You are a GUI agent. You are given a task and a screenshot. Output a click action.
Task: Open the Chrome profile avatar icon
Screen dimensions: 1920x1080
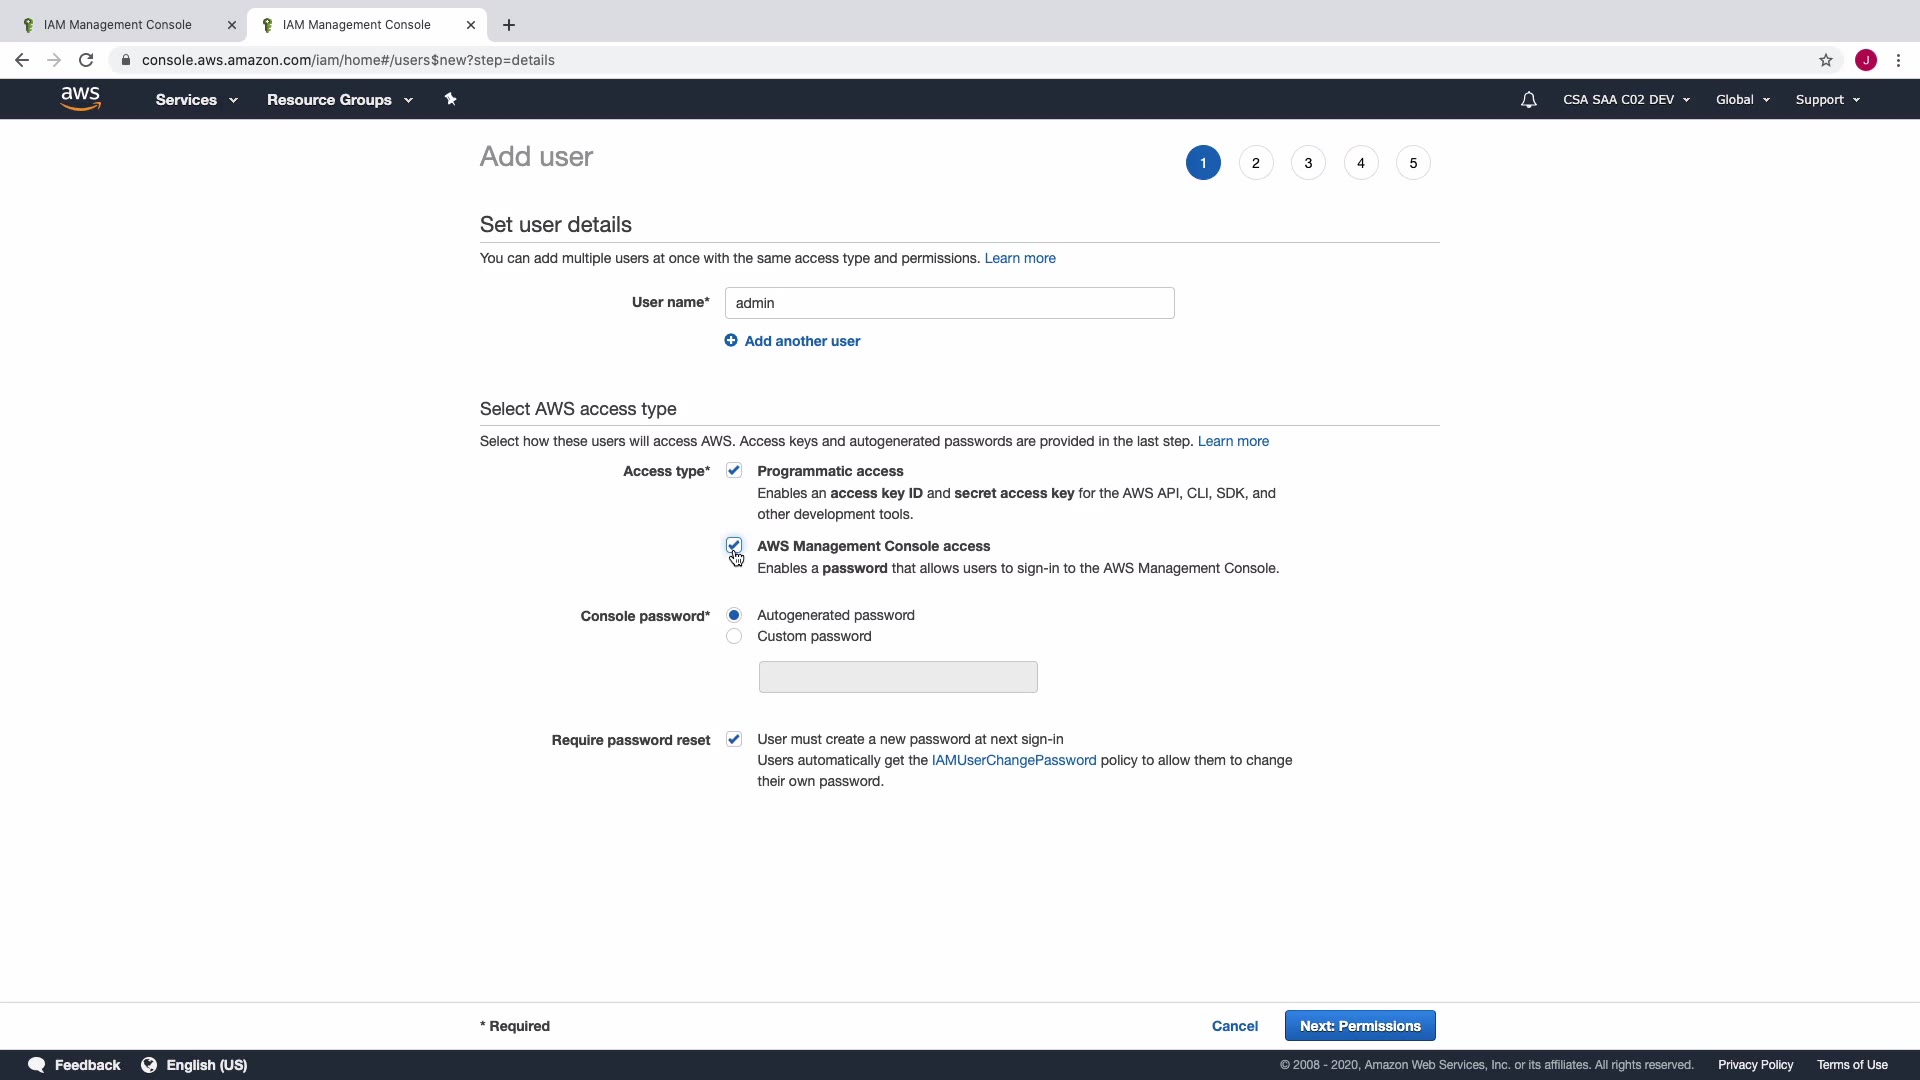coord(1865,60)
